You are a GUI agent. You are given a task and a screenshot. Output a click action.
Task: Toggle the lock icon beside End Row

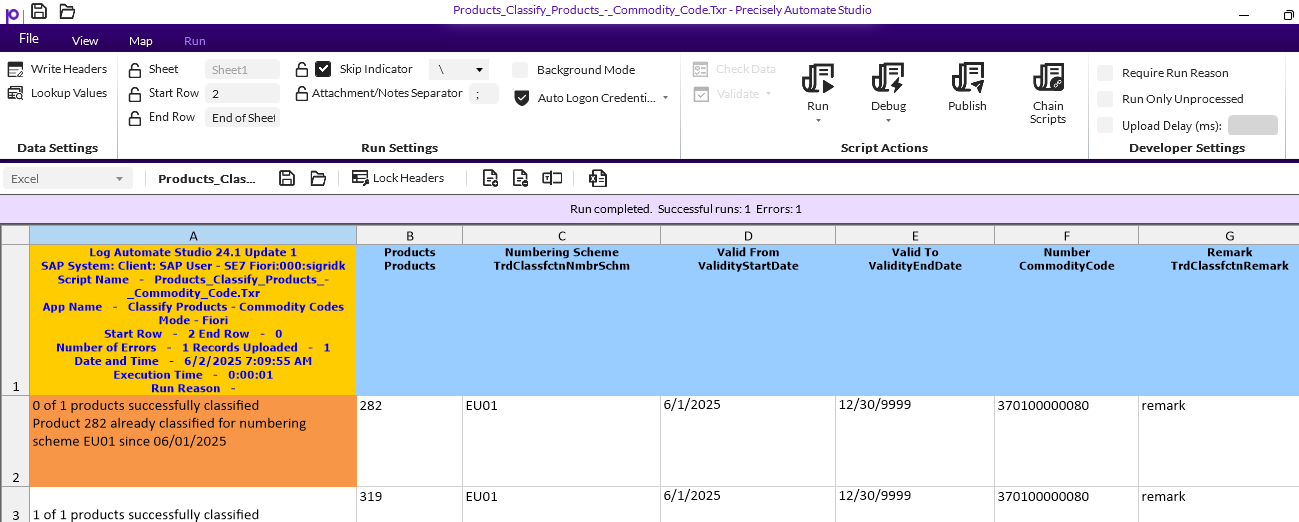click(135, 118)
